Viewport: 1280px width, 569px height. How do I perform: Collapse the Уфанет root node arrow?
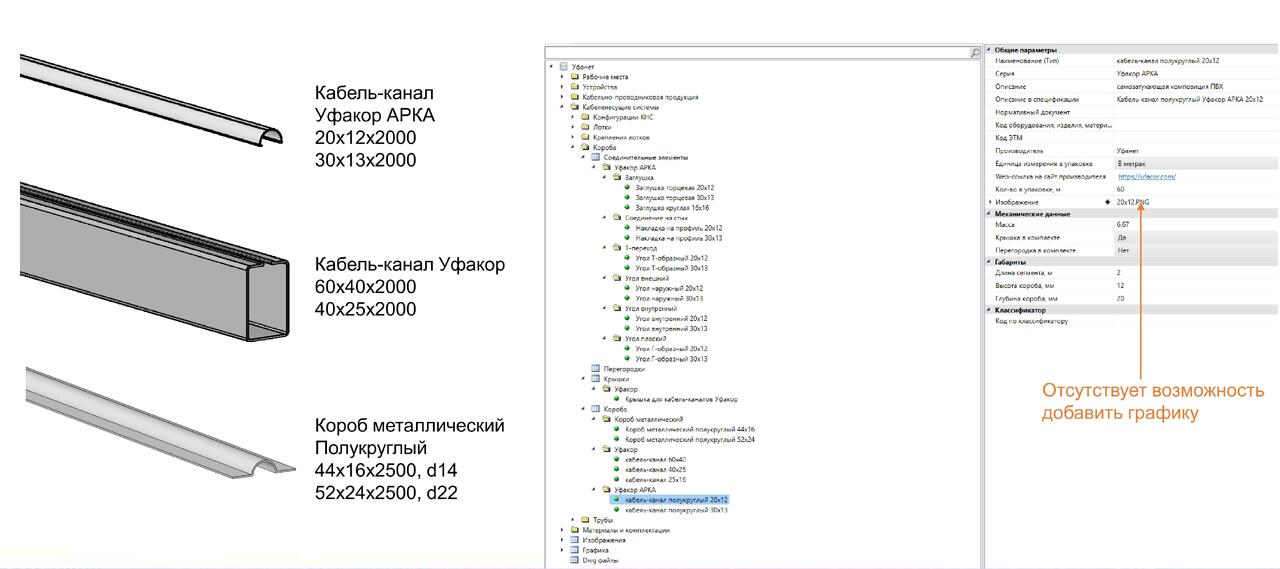coord(550,67)
